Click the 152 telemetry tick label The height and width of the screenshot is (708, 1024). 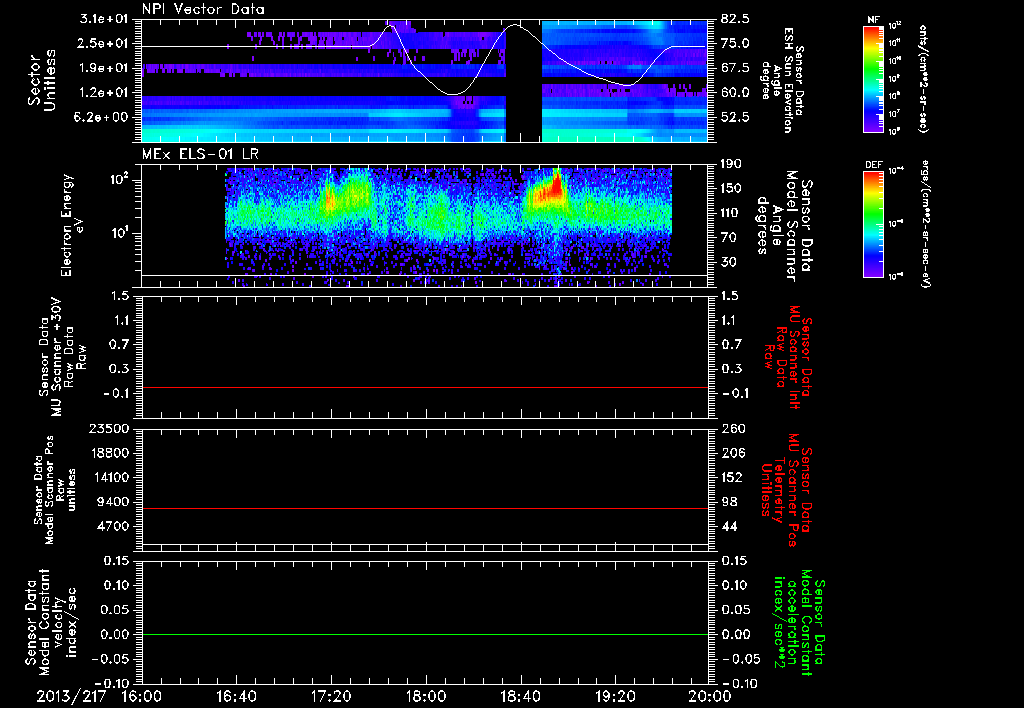pos(731,477)
